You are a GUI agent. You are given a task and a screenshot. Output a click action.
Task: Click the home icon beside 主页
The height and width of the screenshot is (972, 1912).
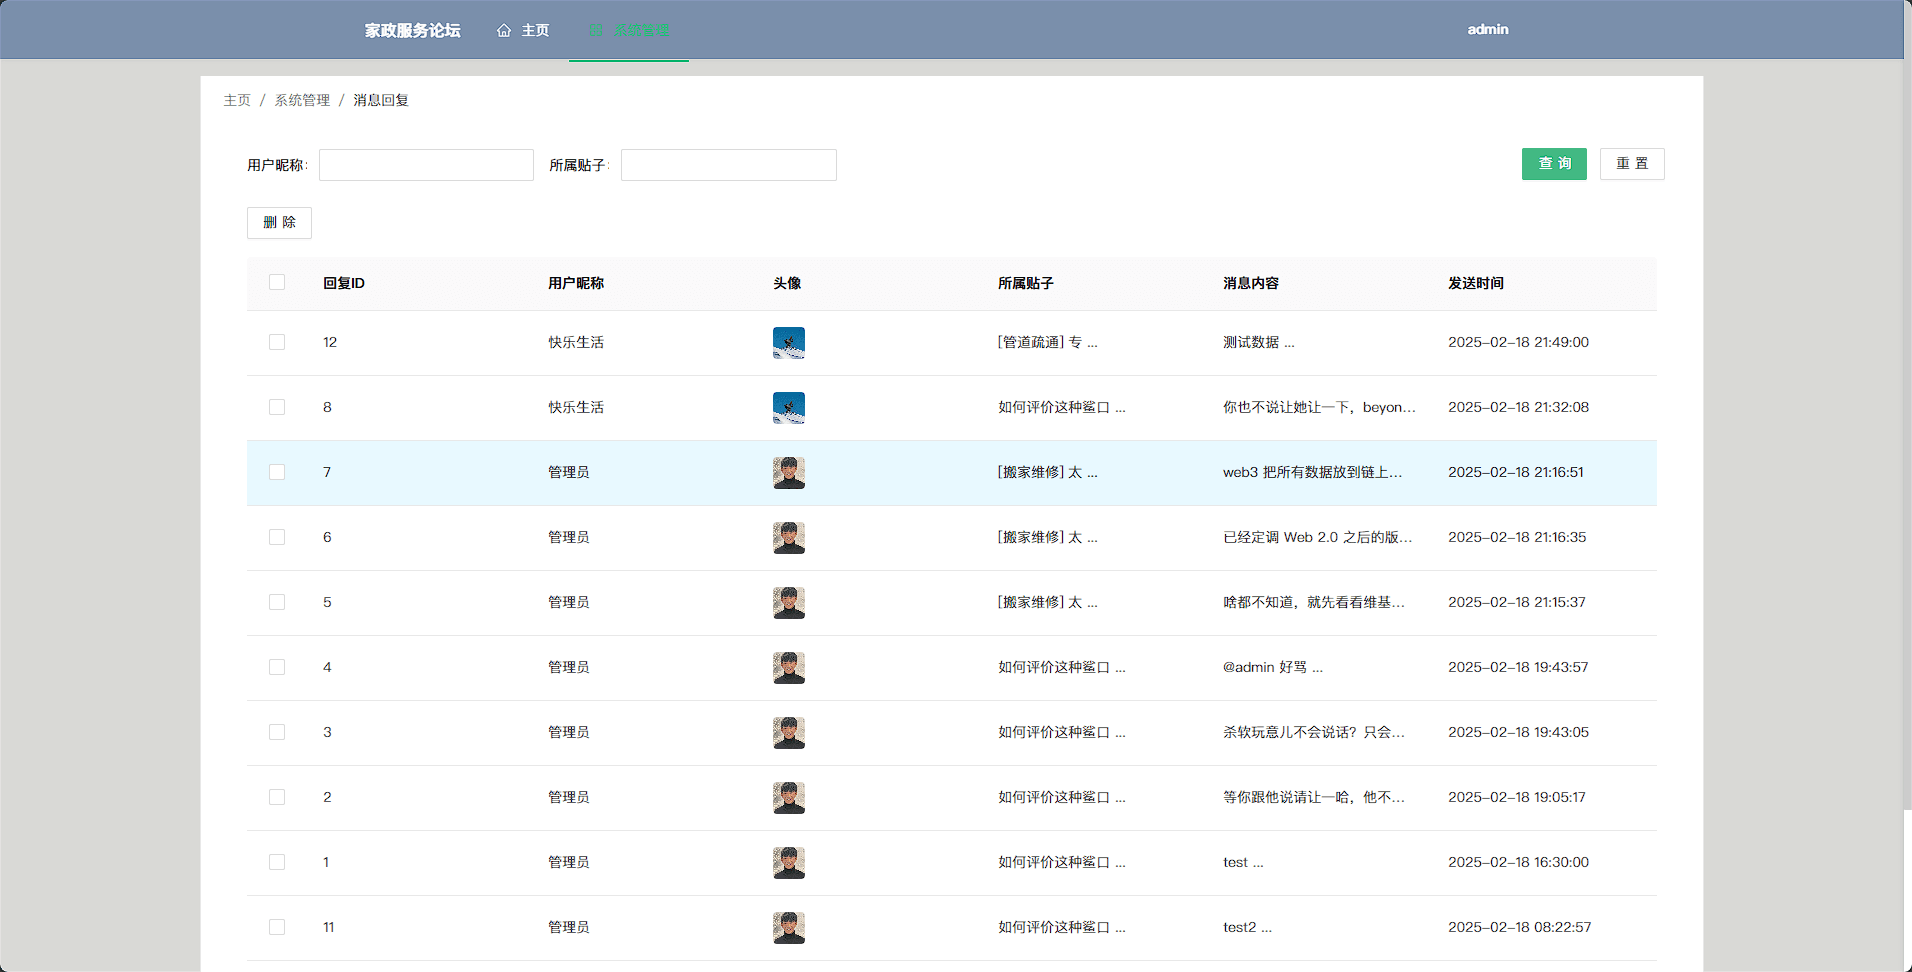(504, 31)
